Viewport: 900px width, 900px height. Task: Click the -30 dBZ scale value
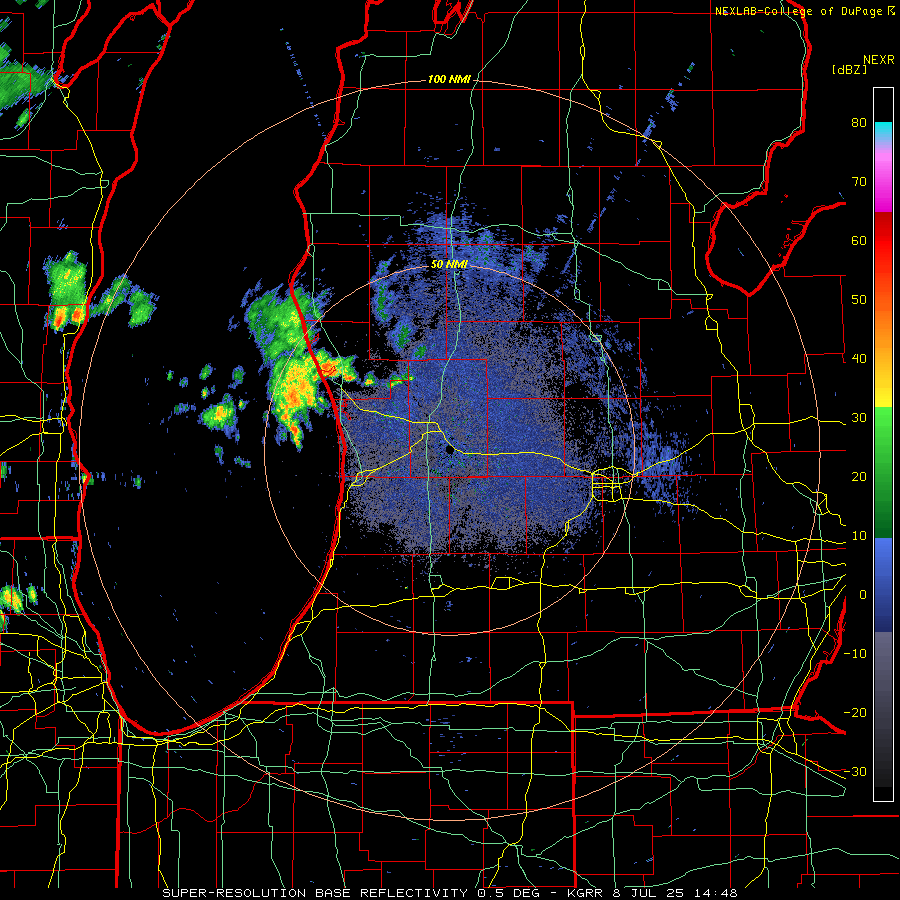pyautogui.click(x=855, y=771)
